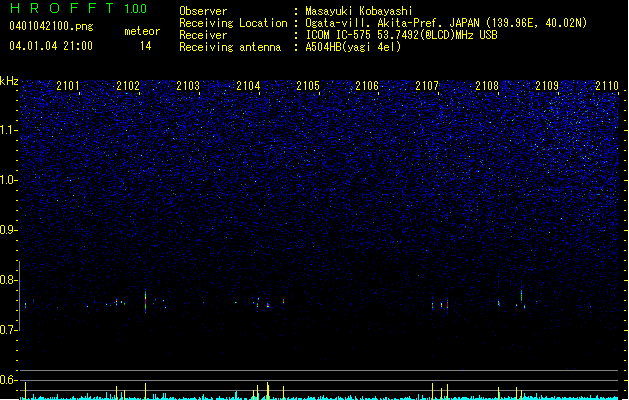The width and height of the screenshot is (629, 400).
Task: Click the 2107 time marker
Action: [427, 86]
